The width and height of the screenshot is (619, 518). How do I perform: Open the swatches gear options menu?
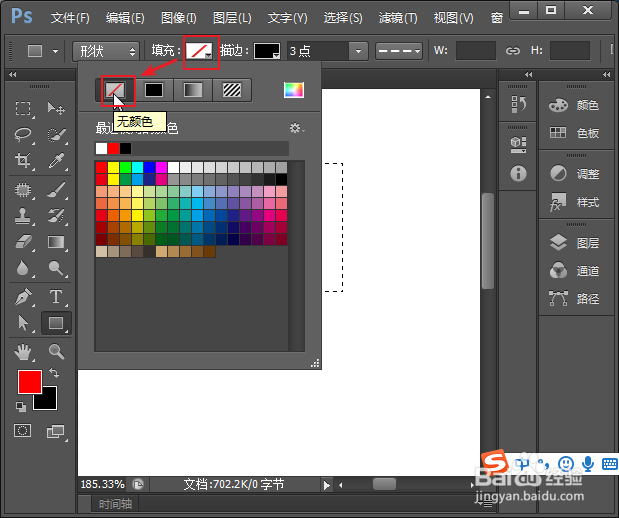tap(296, 128)
